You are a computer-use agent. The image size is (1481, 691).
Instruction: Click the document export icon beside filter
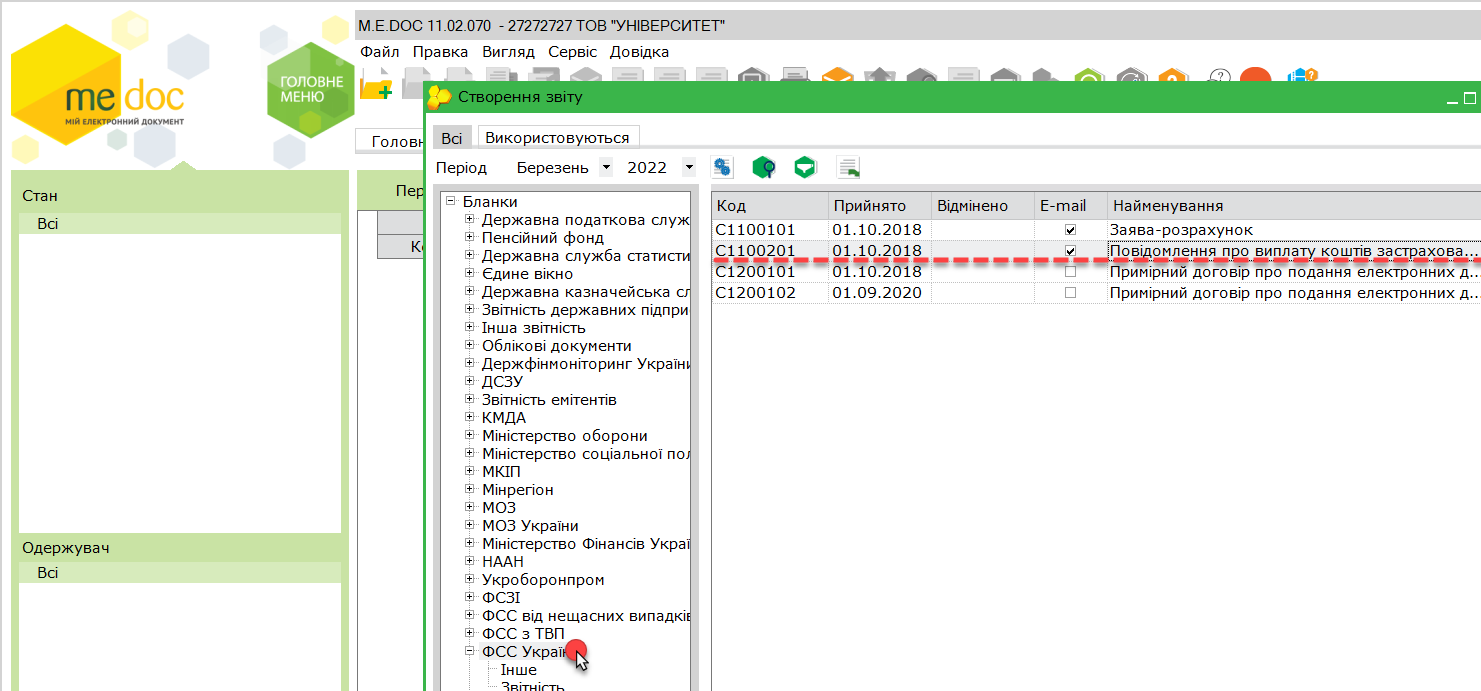(x=848, y=168)
